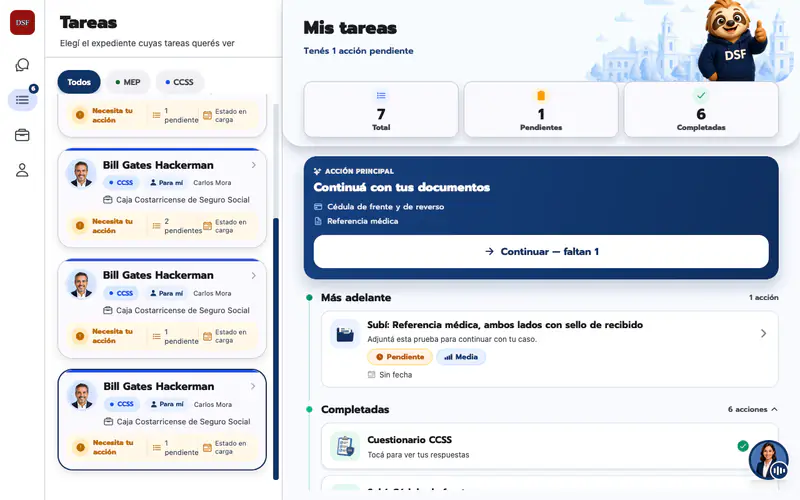
Task: Open the user profile icon in the sidebar
Action: [22, 170]
